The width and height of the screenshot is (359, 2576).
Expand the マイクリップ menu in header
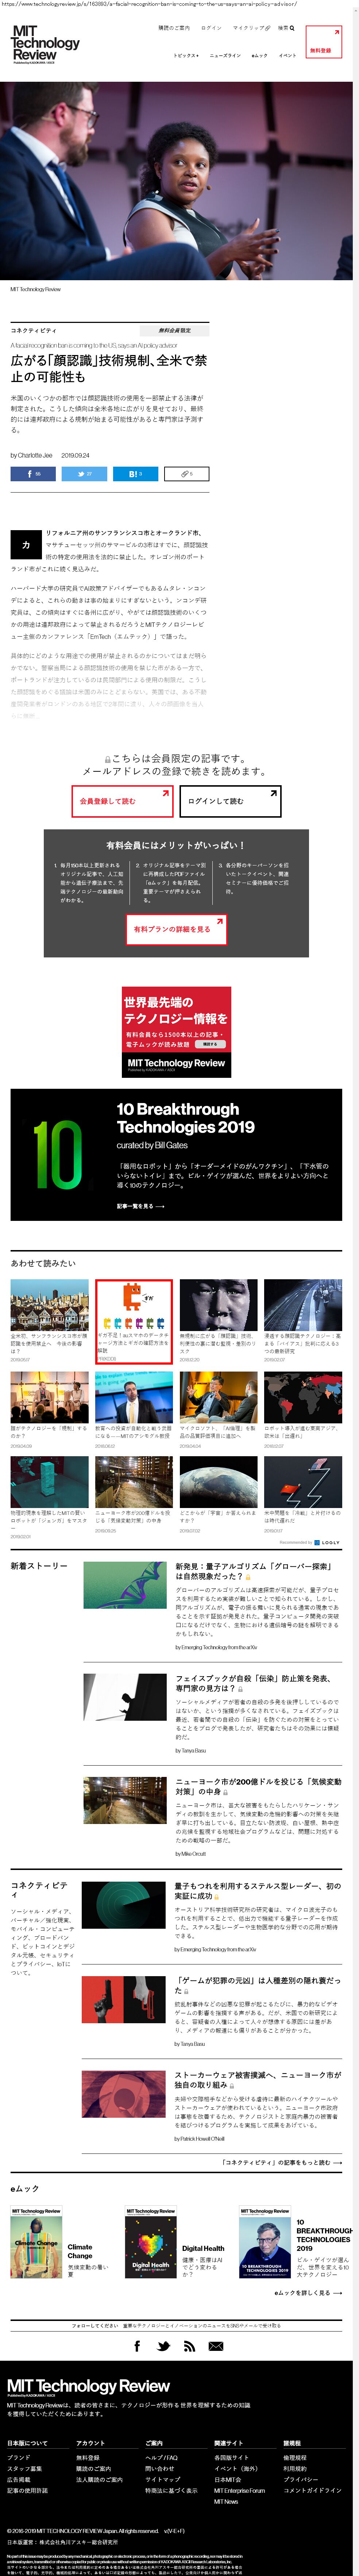(249, 28)
